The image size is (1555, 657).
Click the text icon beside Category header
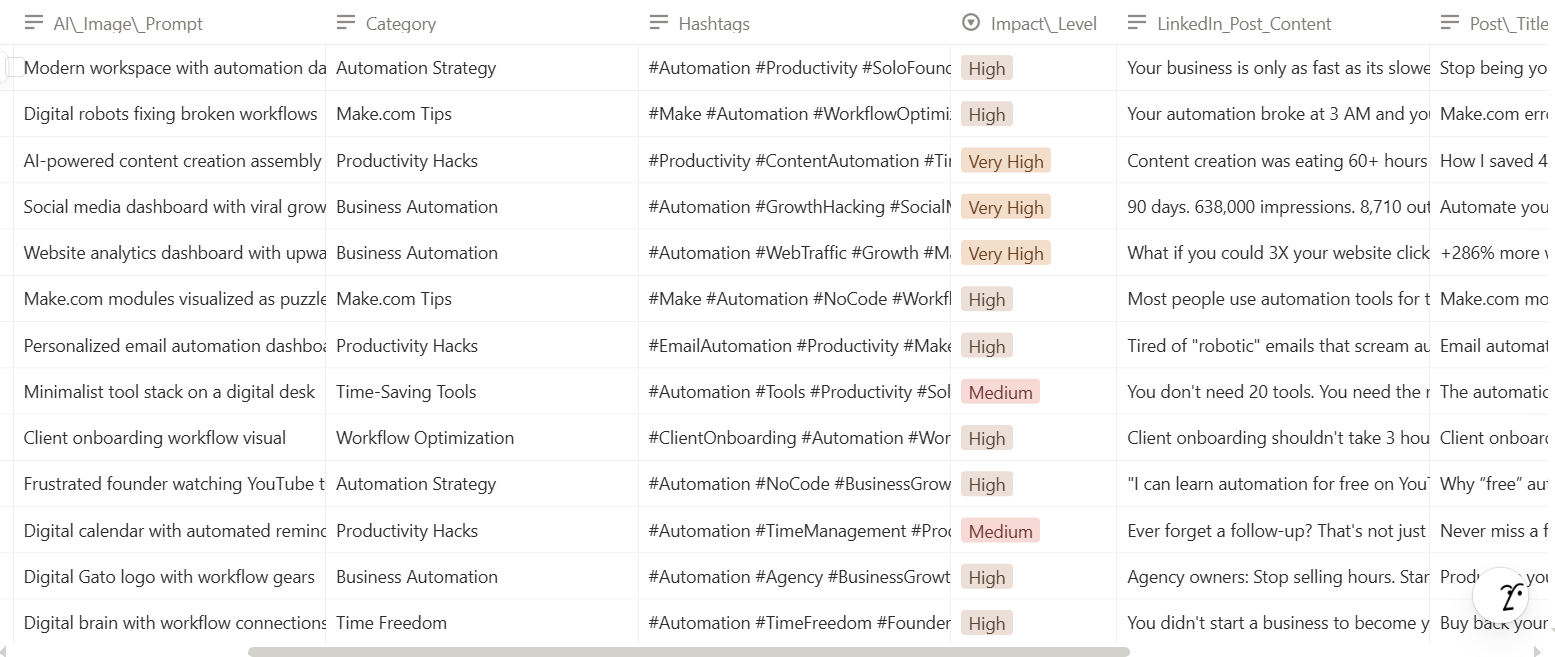pos(346,23)
